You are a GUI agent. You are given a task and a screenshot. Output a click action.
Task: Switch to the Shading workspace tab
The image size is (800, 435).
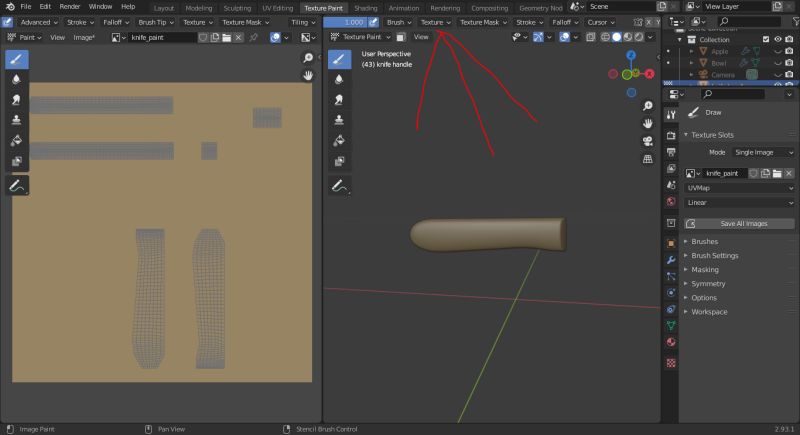[x=365, y=8]
